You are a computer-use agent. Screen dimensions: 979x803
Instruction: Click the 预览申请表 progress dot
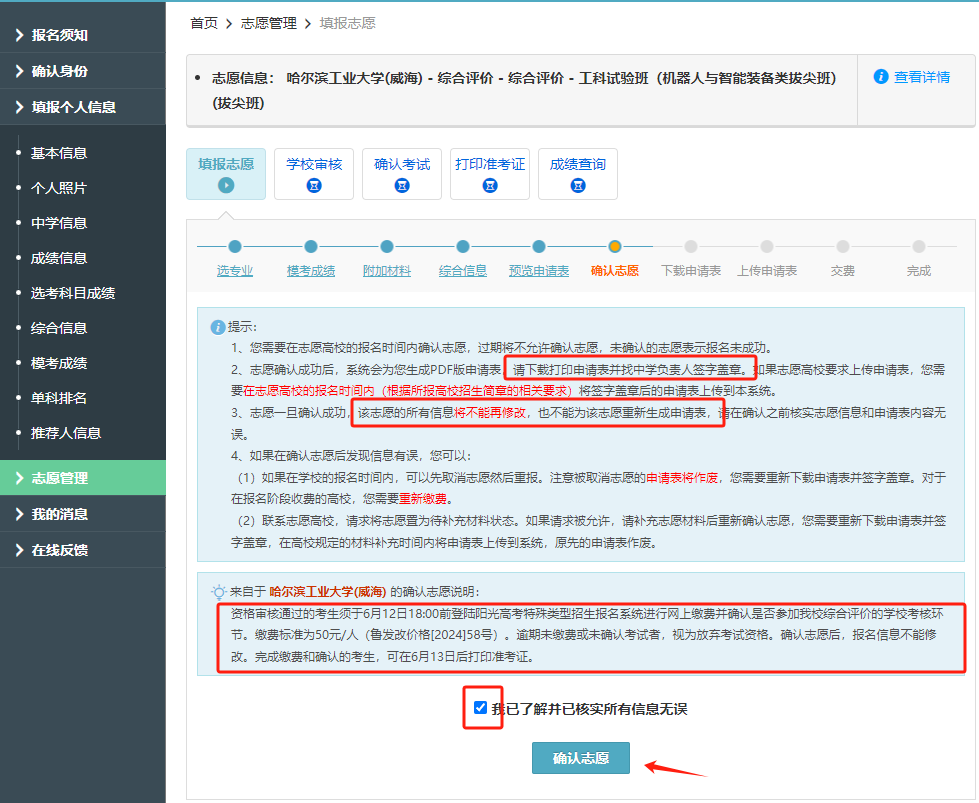click(539, 247)
